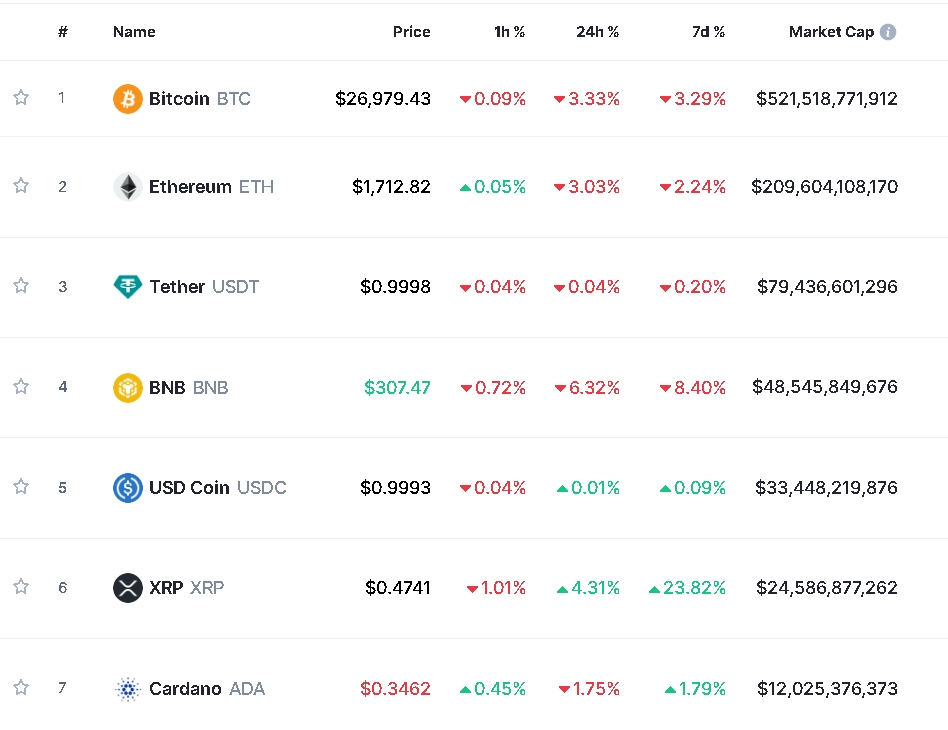Click the Bitcoin coin logo icon
The image size is (948, 730).
[x=128, y=99]
